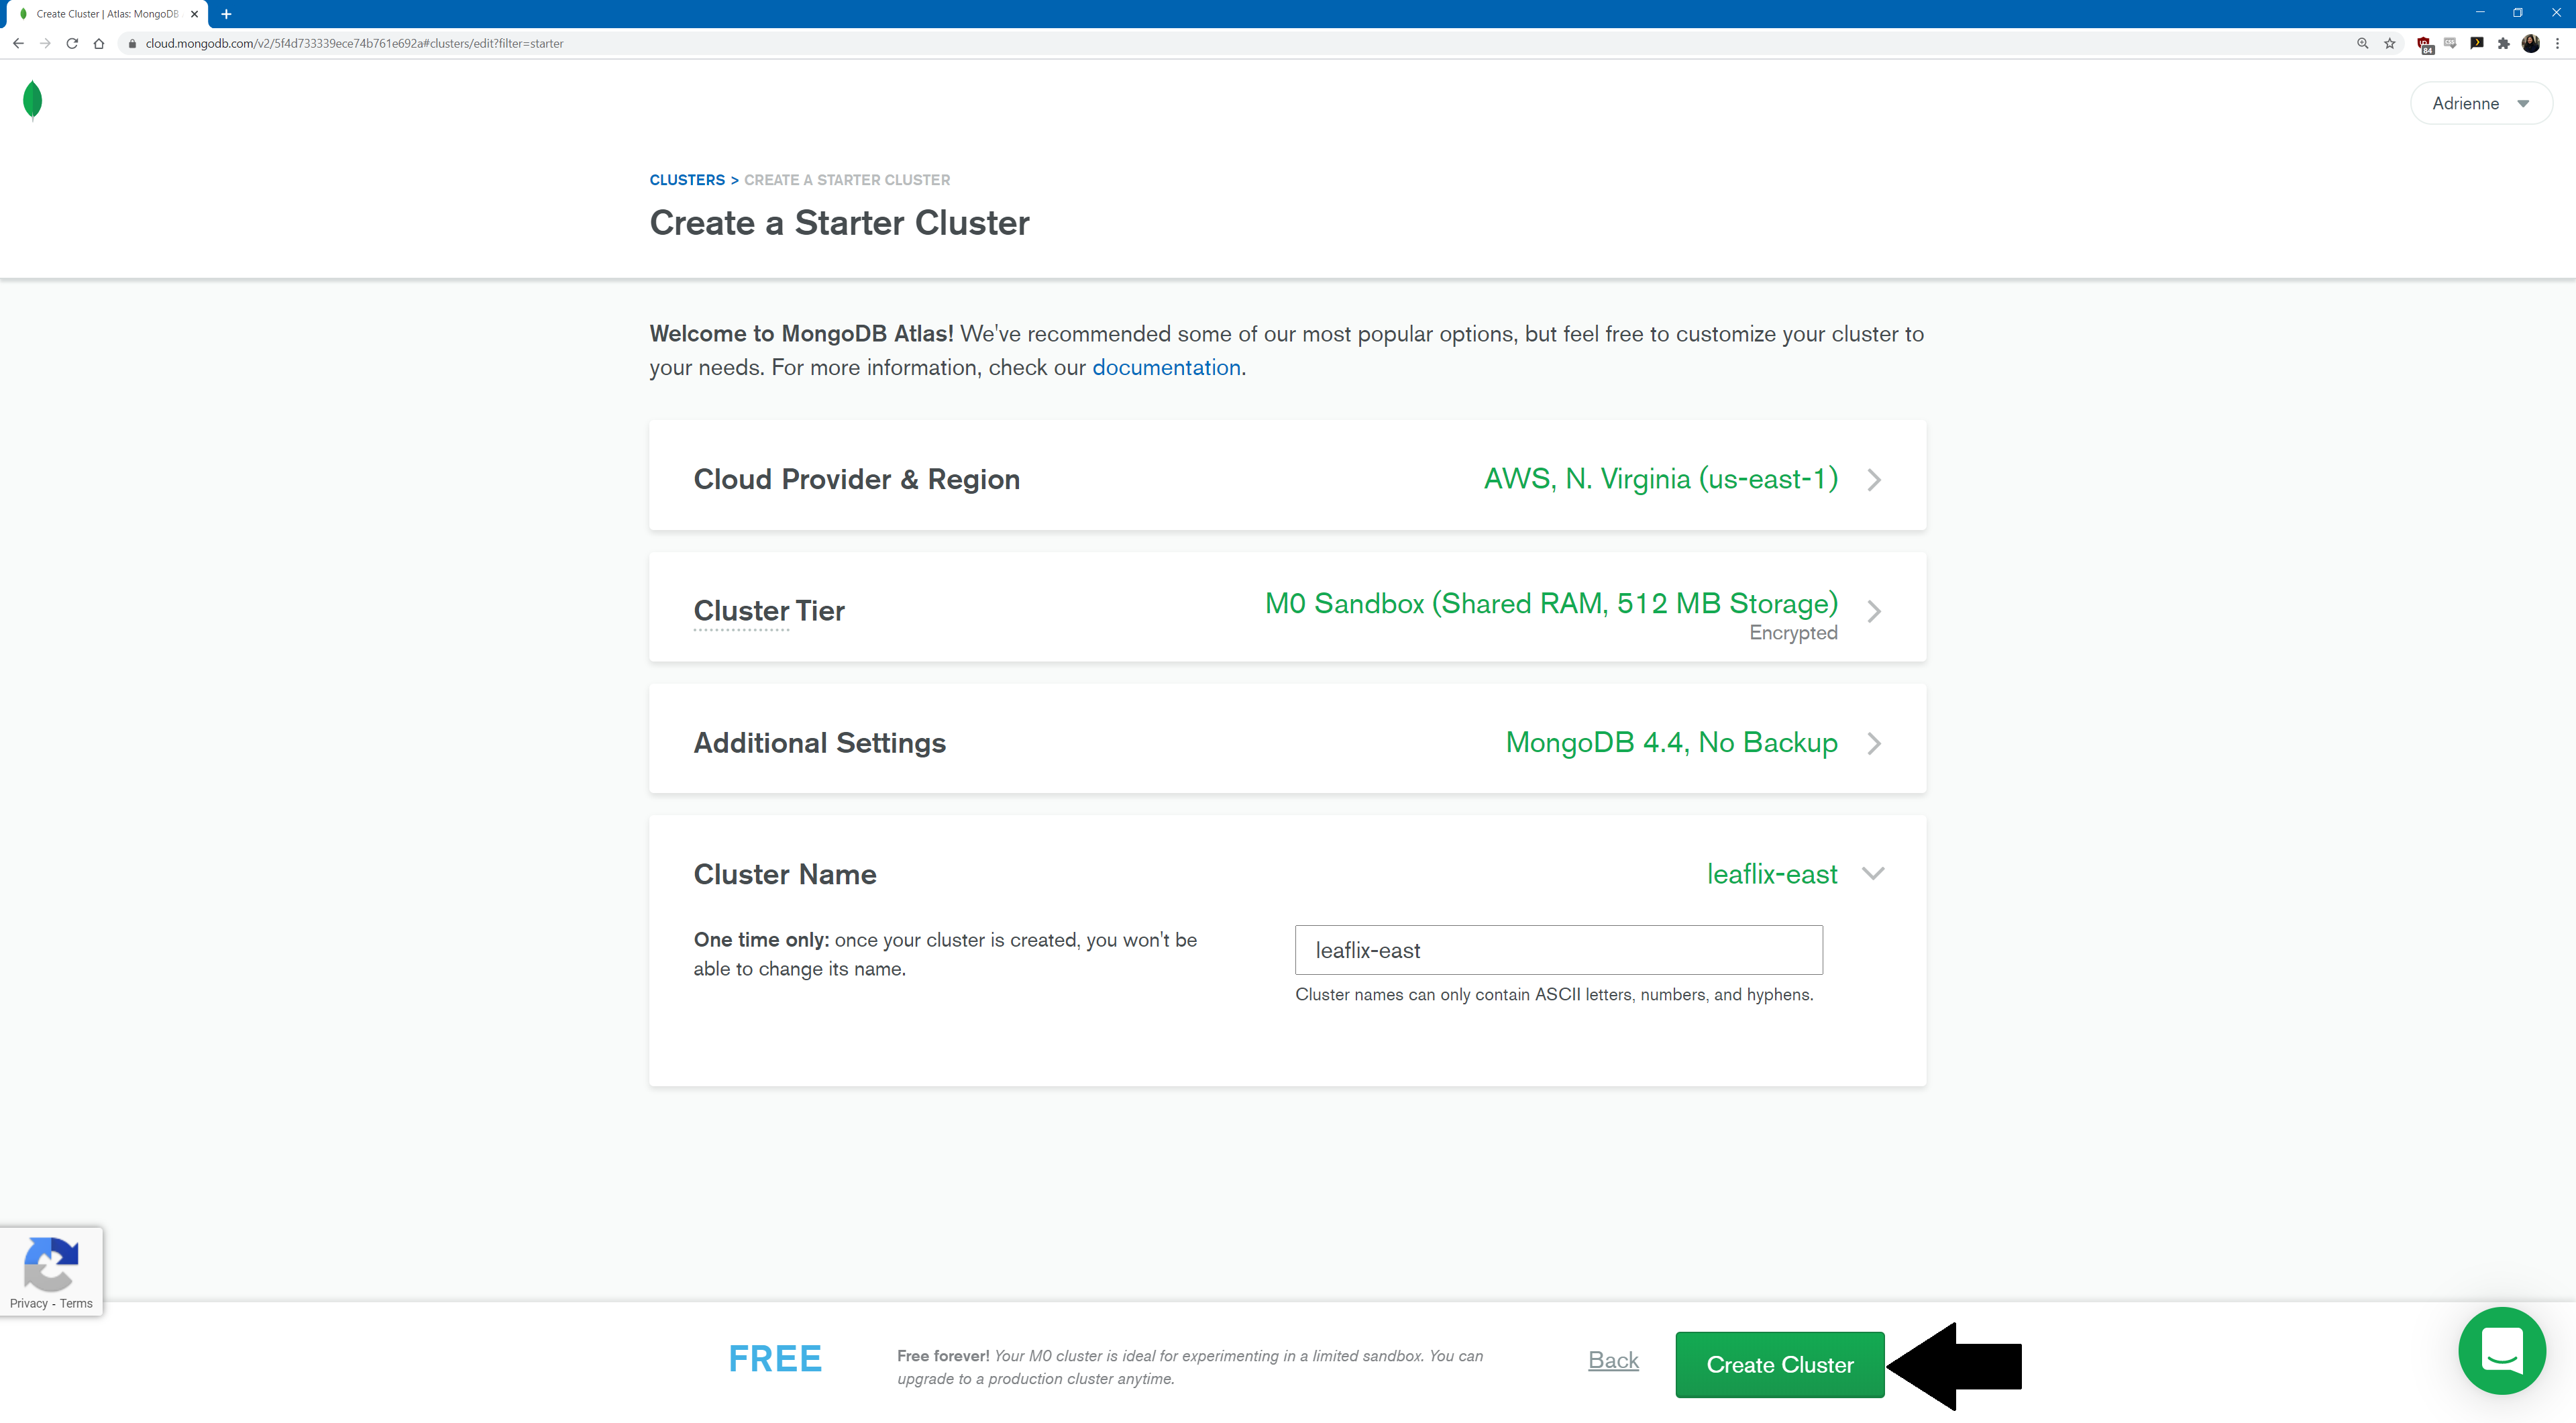This screenshot has height=1423, width=2576.
Task: Select the Additional Settings menu item
Action: pos(1287,741)
